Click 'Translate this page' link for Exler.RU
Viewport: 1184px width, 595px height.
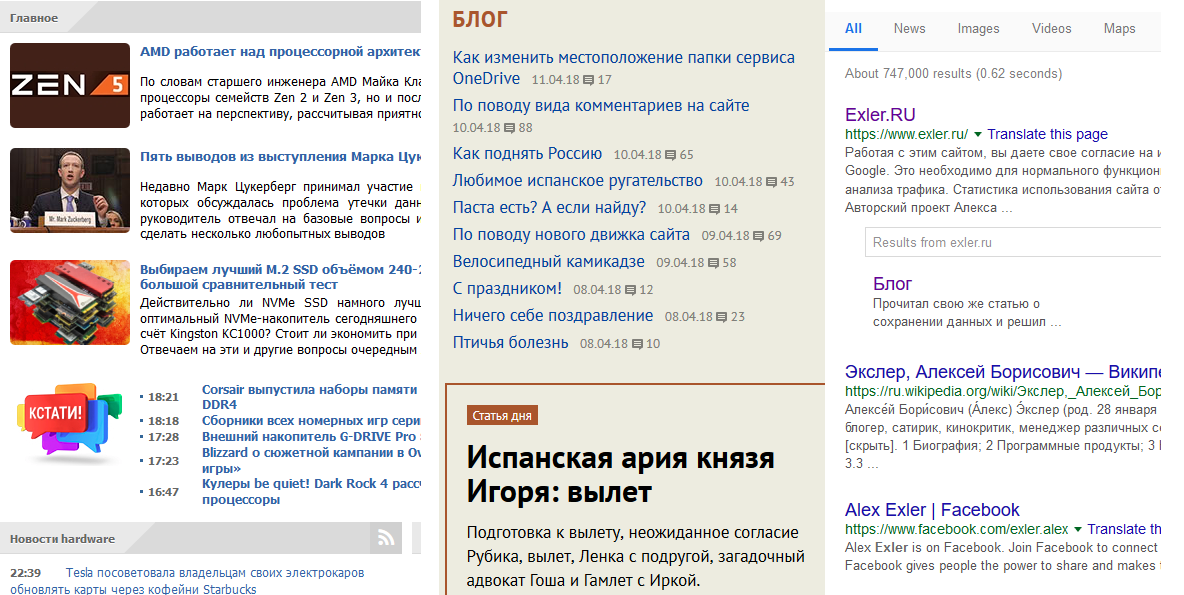[1047, 134]
